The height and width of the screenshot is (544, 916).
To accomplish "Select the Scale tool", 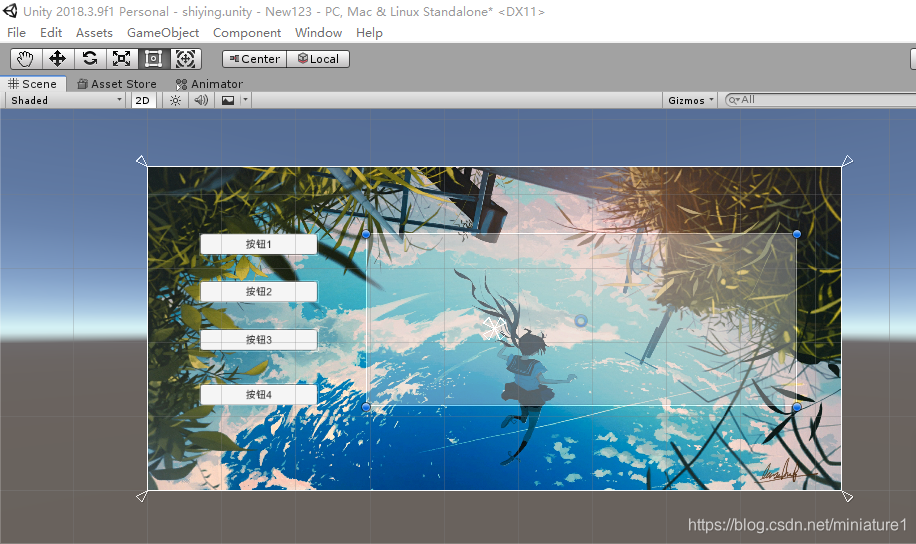I will 122,58.
